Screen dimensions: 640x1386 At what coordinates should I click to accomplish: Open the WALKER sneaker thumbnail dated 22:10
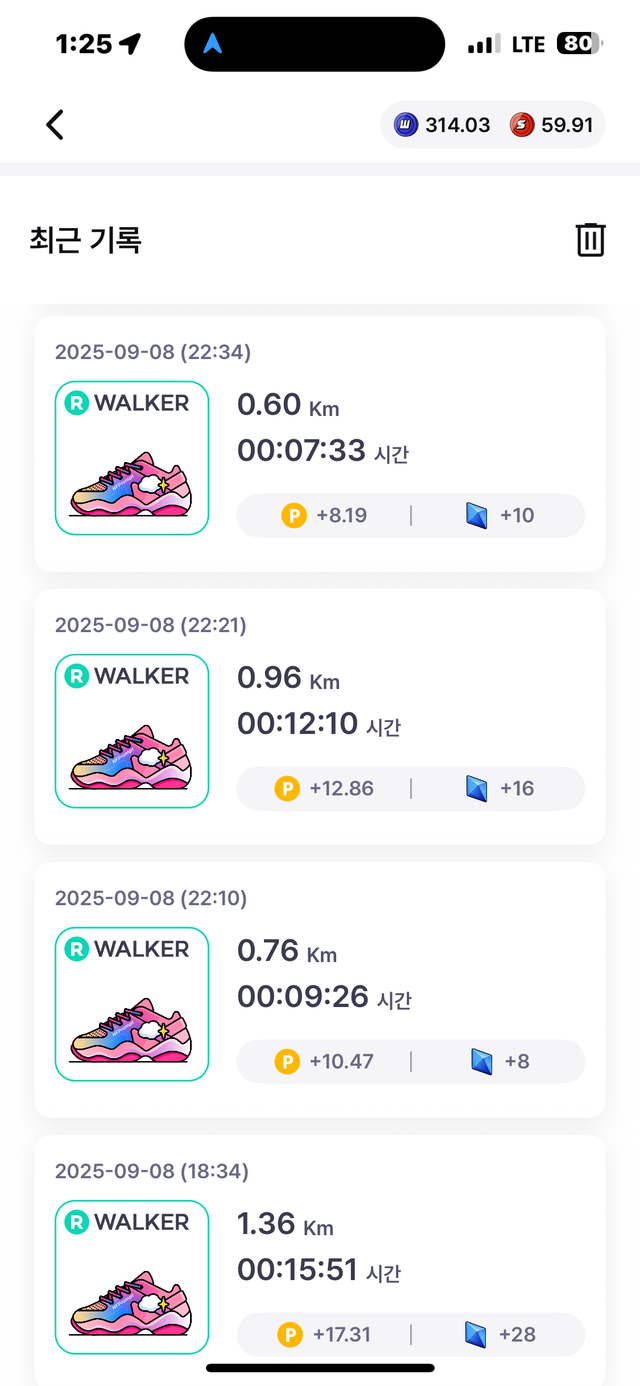[x=132, y=1004]
